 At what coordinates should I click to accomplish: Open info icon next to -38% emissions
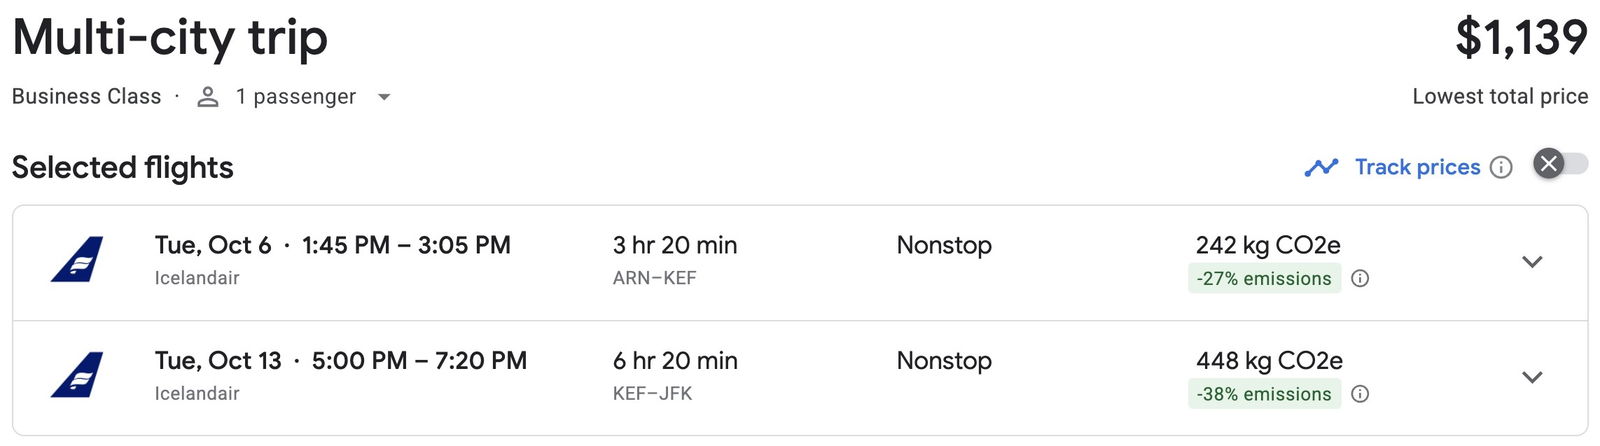1360,394
